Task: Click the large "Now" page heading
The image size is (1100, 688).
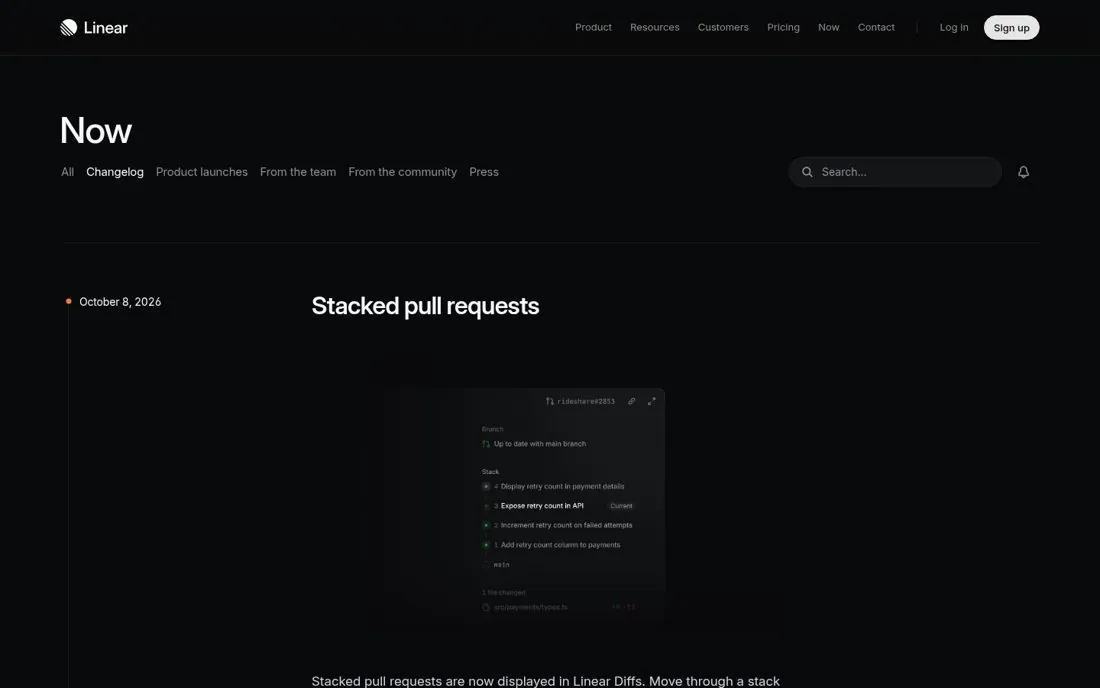Action: [x=96, y=130]
